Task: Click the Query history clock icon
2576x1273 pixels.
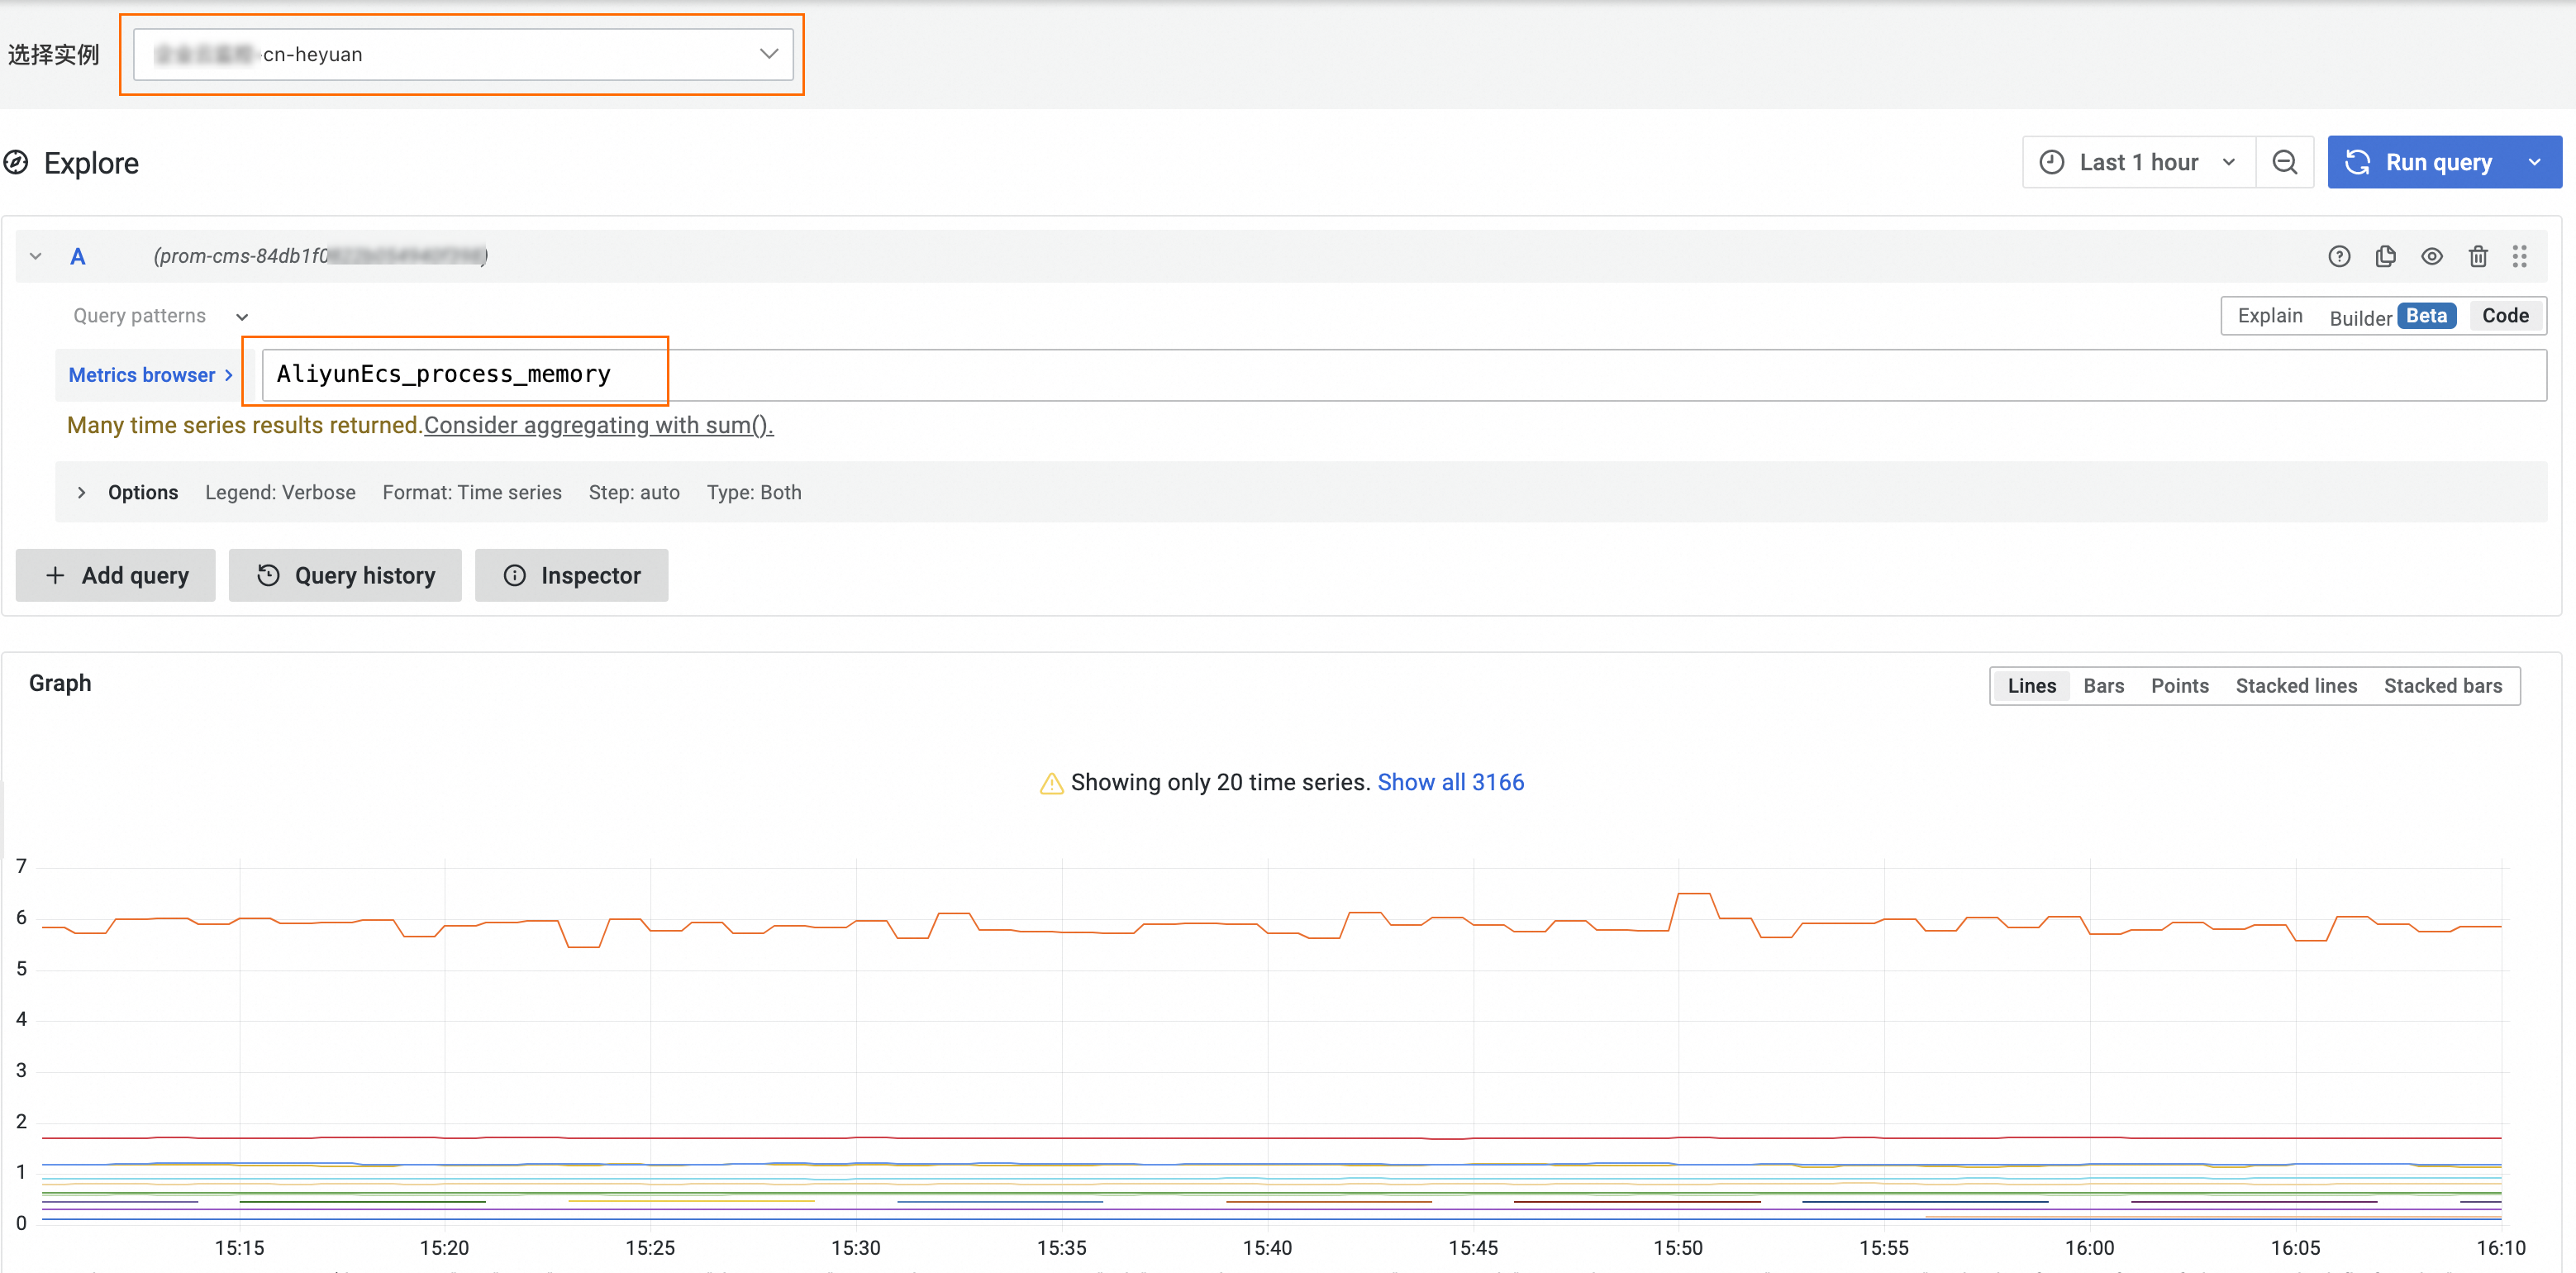Action: pos(268,575)
